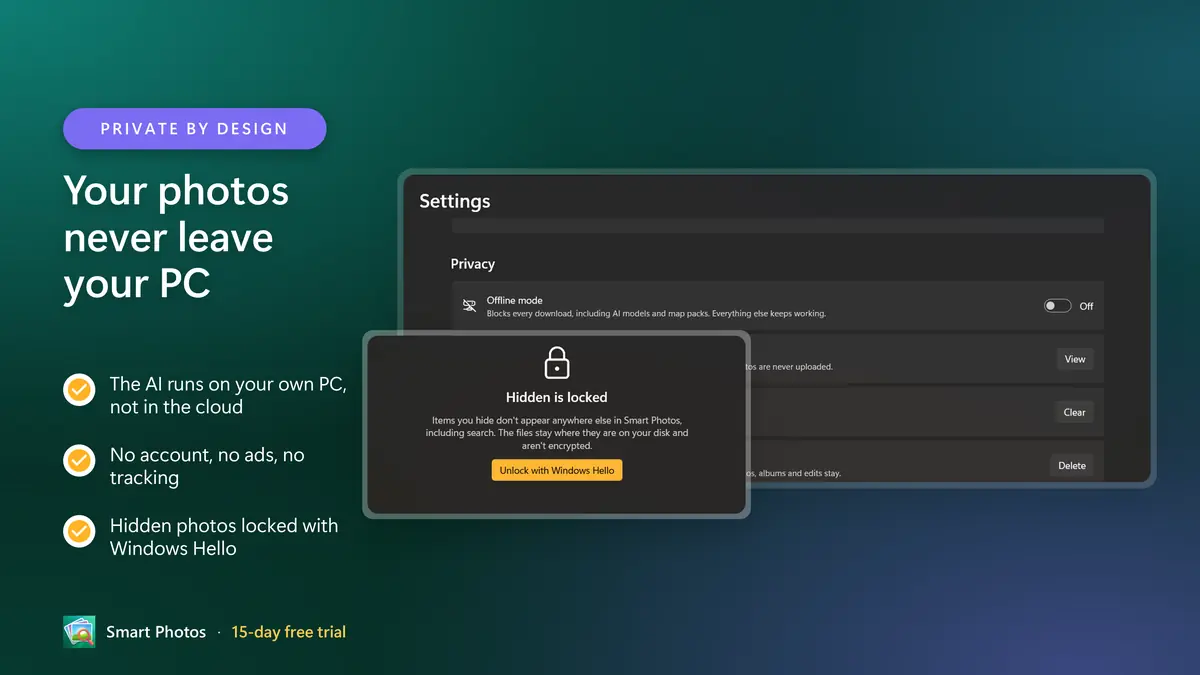Toggle the Offline mode switch
This screenshot has height=675, width=1200.
point(1057,306)
